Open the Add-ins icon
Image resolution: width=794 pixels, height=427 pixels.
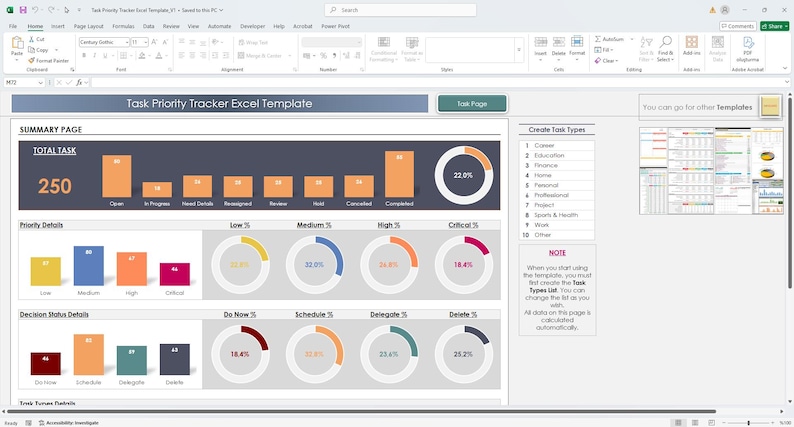tap(692, 42)
